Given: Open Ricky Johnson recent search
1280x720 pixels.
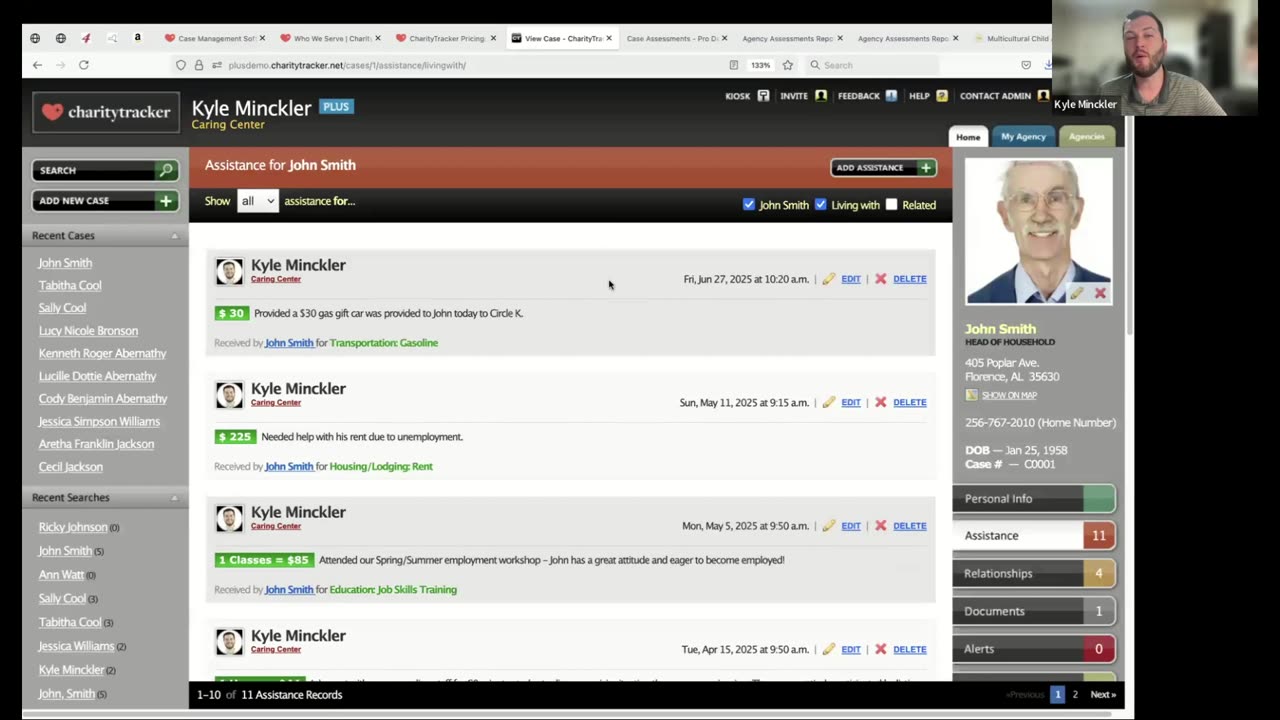Looking at the screenshot, I should (x=73, y=528).
